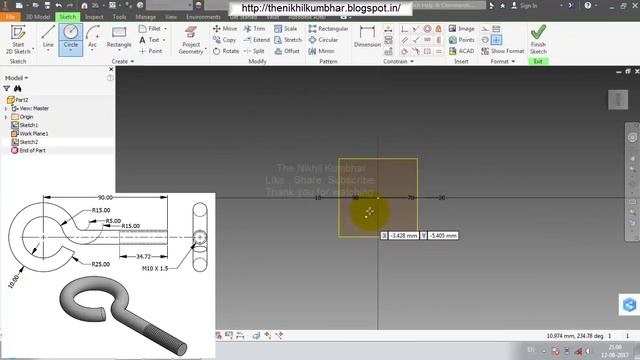The height and width of the screenshot is (360, 640).
Task: Click Sign In
Action: [524, 5]
